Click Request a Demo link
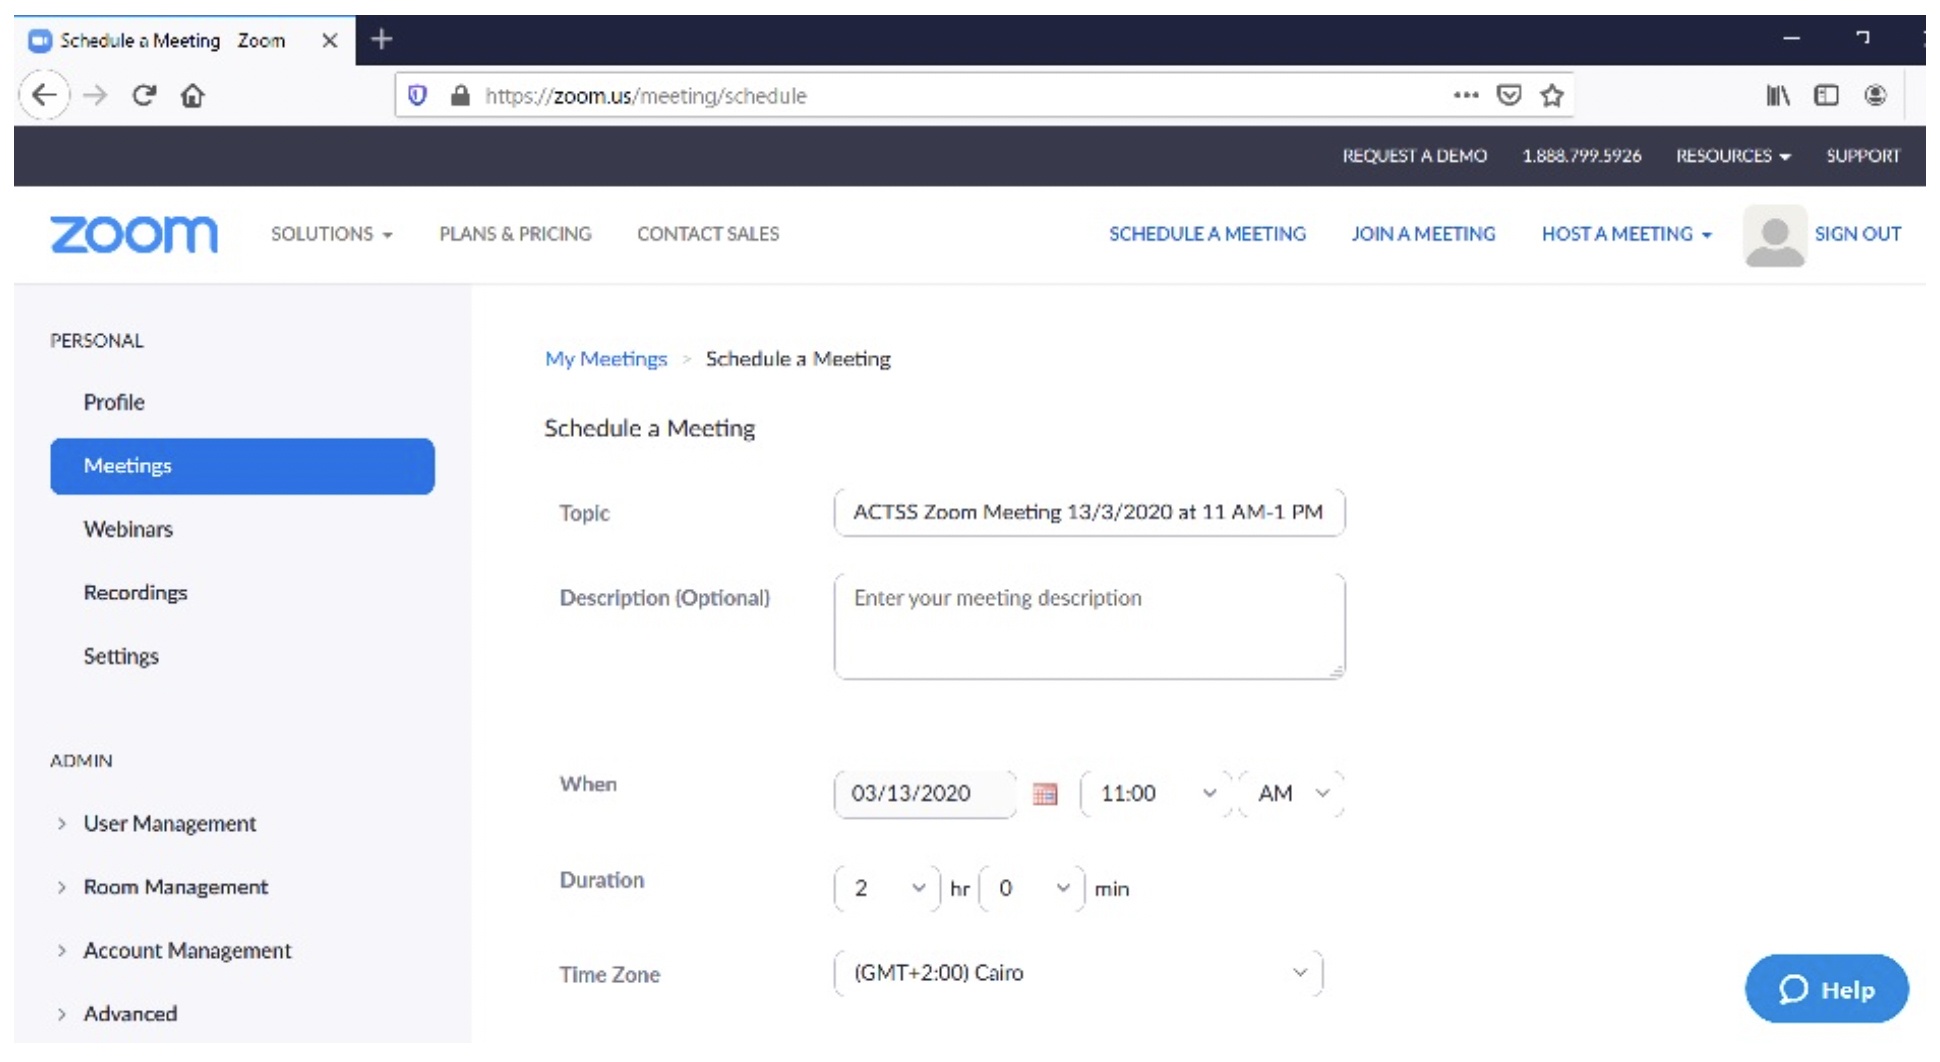Viewport: 1940px width, 1062px height. [x=1414, y=156]
